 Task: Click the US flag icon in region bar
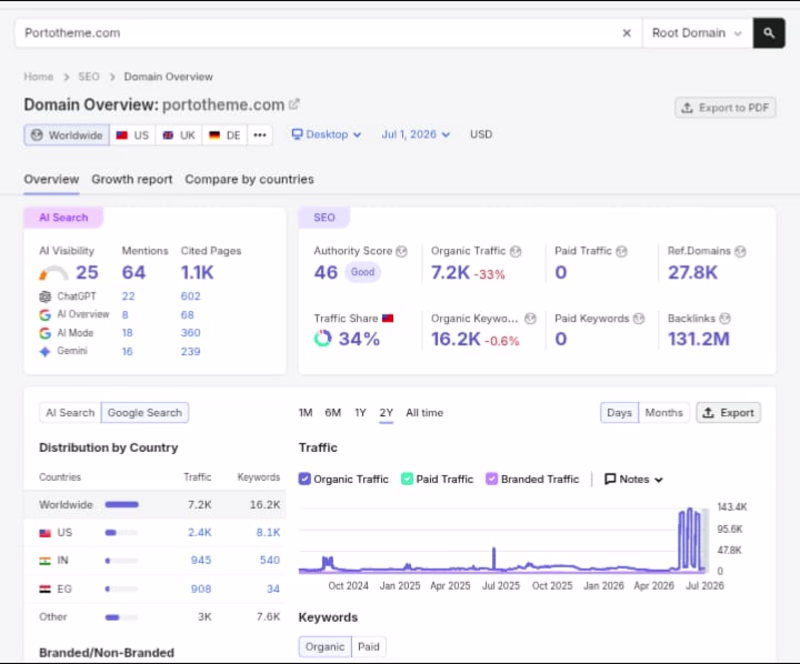[x=121, y=135]
